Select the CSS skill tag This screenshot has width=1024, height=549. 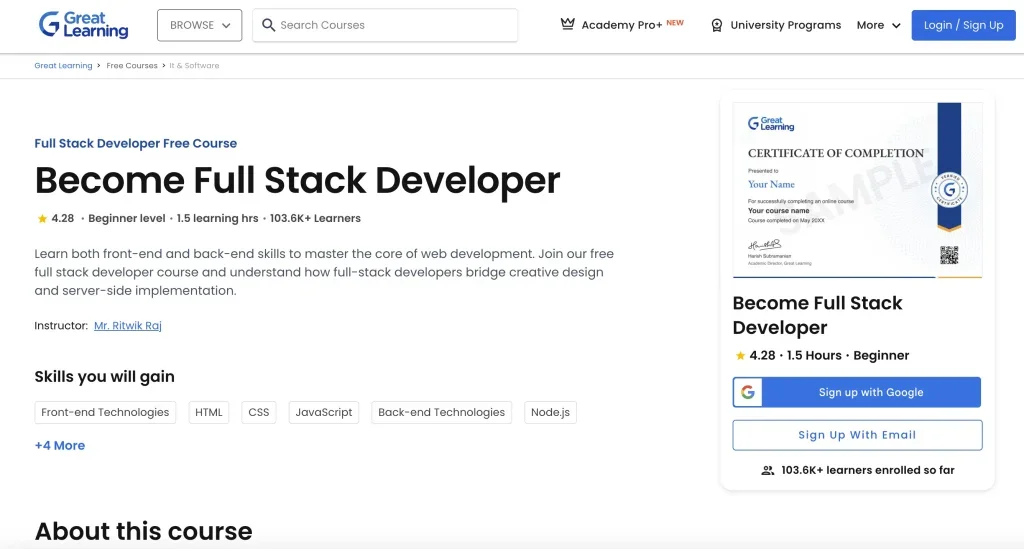pyautogui.click(x=259, y=413)
